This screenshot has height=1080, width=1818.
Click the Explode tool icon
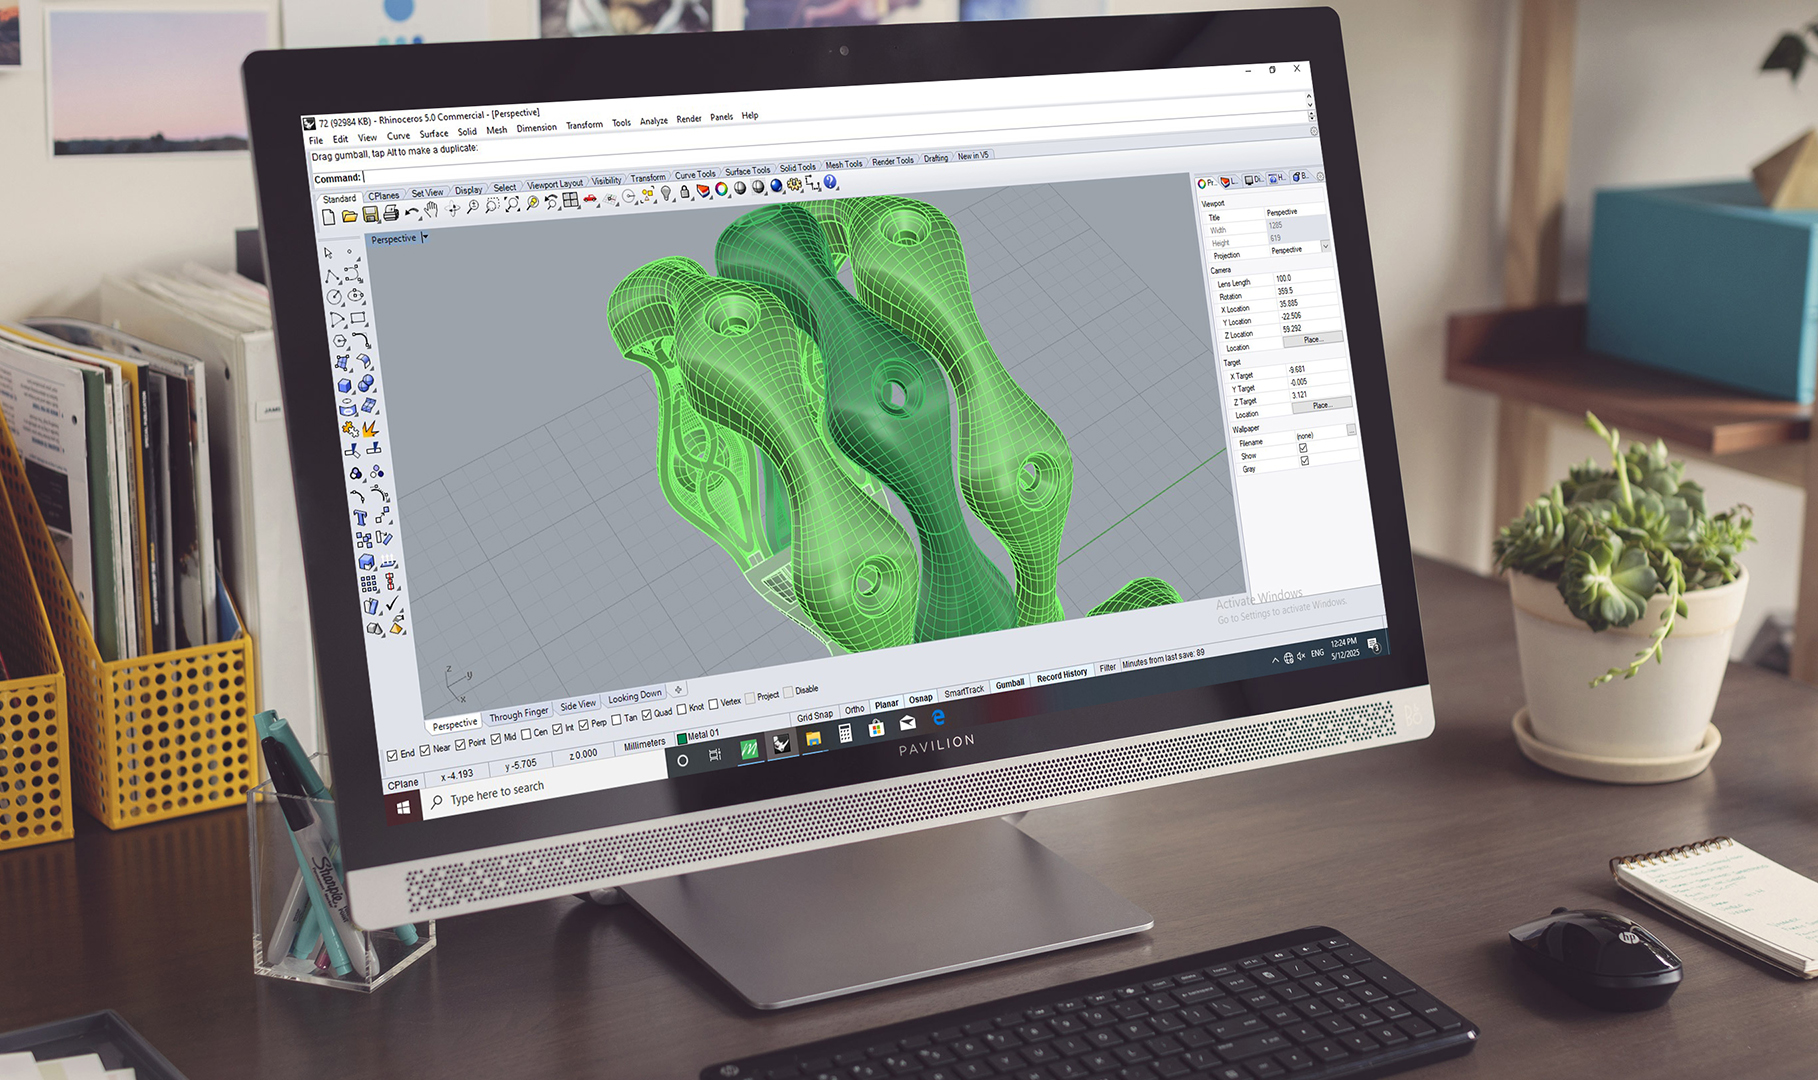[x=370, y=429]
